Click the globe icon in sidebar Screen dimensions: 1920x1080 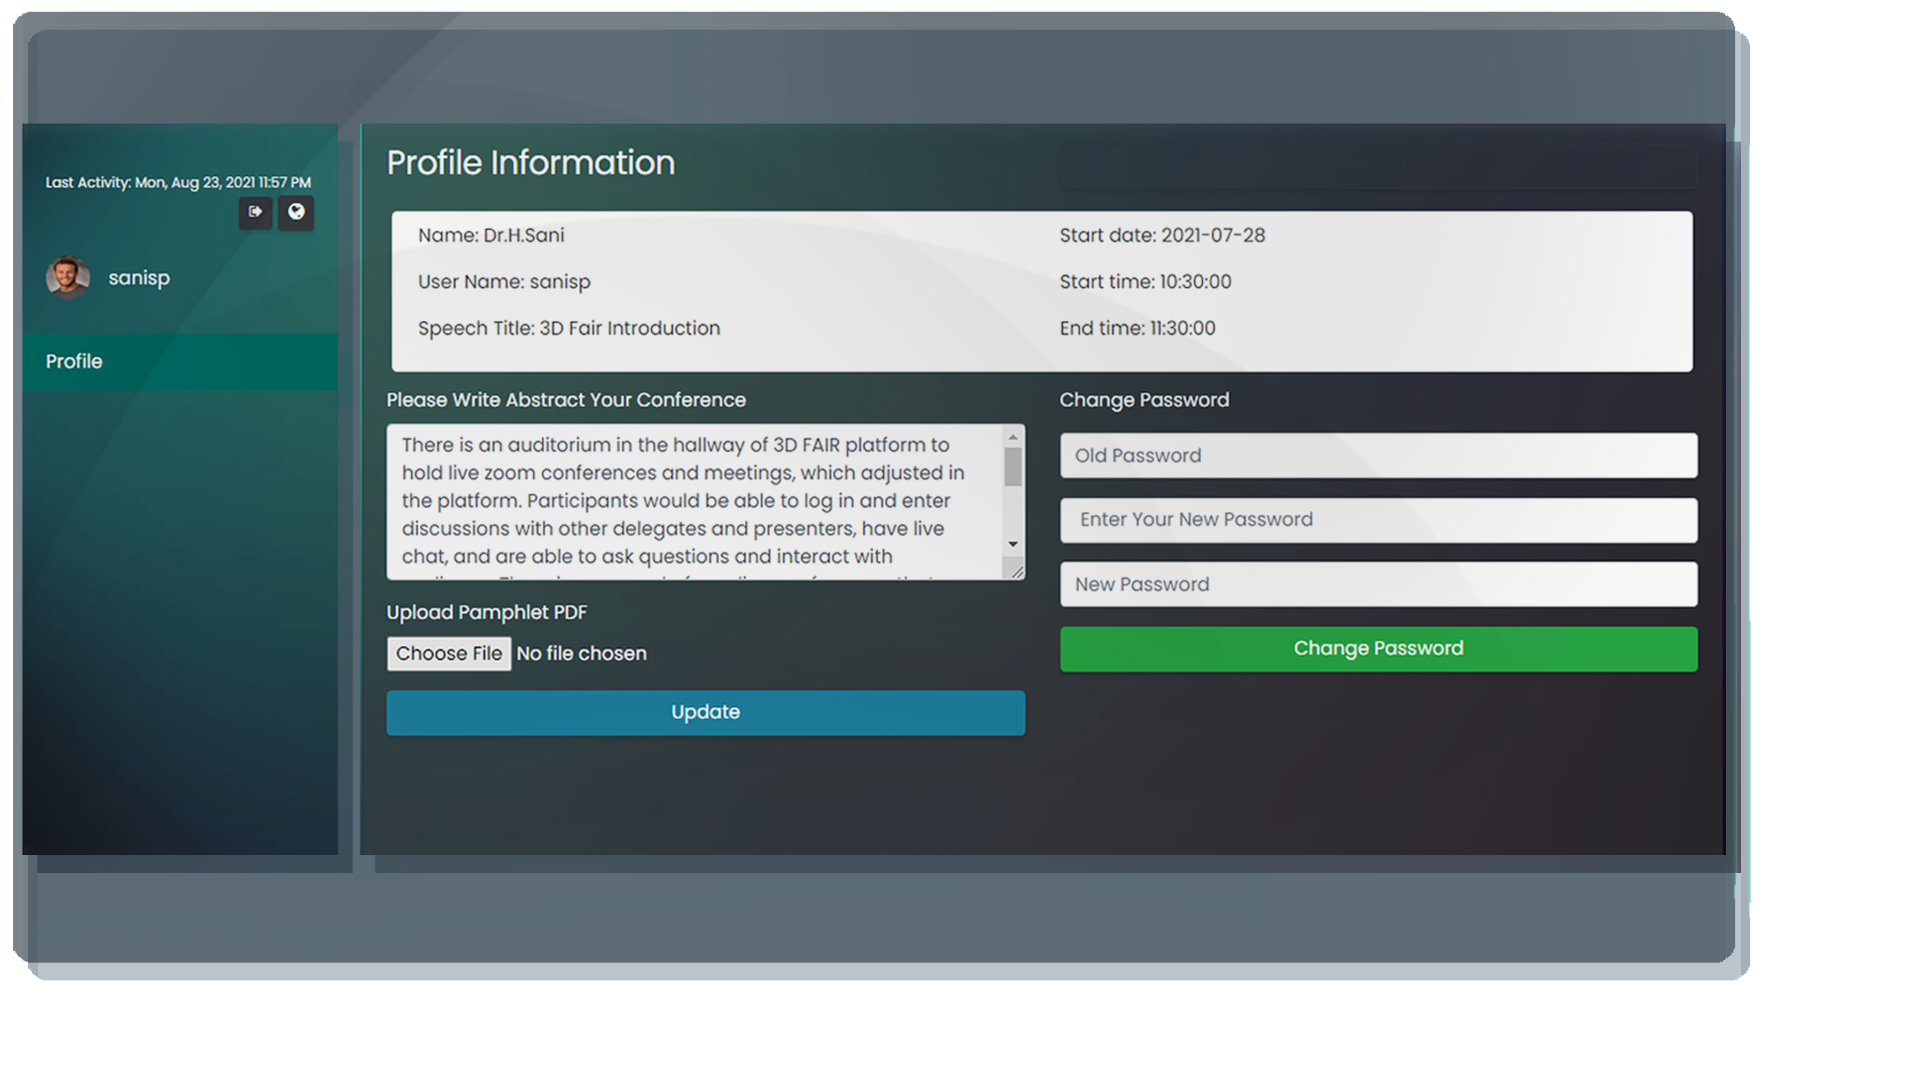click(x=296, y=212)
